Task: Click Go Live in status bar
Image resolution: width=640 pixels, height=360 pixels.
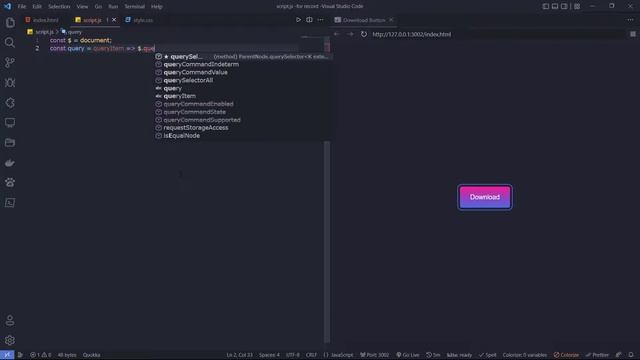Action: pyautogui.click(x=407, y=355)
